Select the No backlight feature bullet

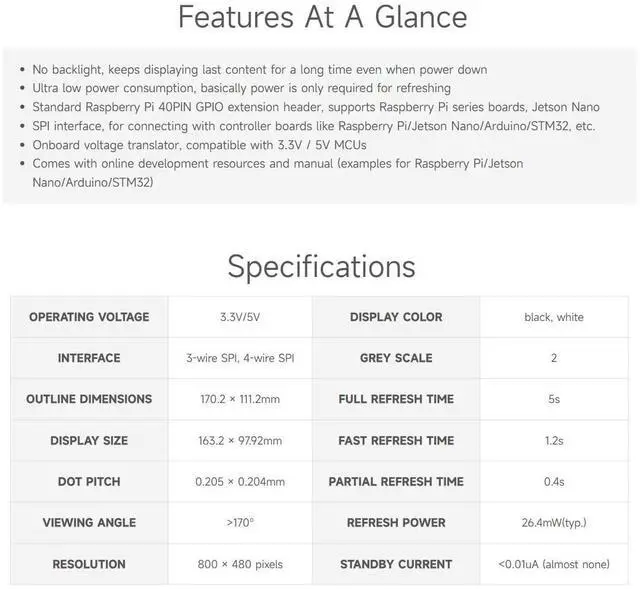point(259,70)
